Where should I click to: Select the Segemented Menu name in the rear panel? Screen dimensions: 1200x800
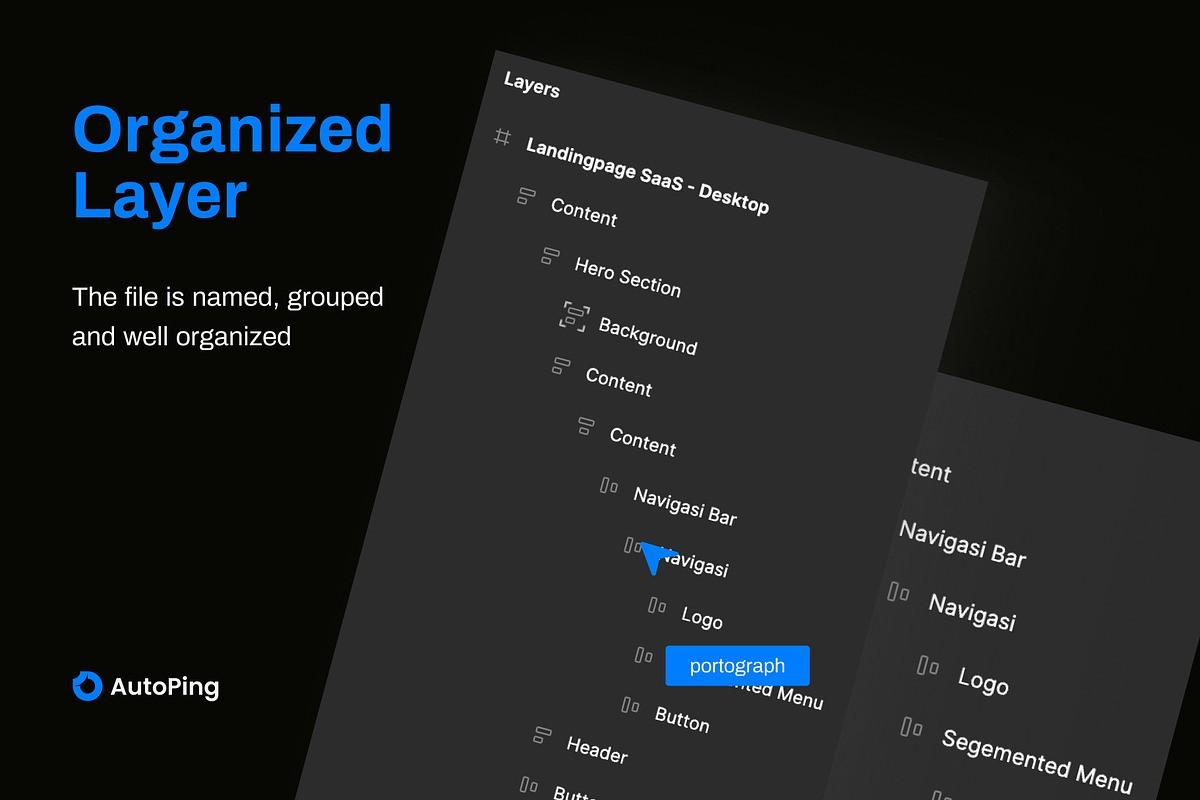pos(1037,760)
